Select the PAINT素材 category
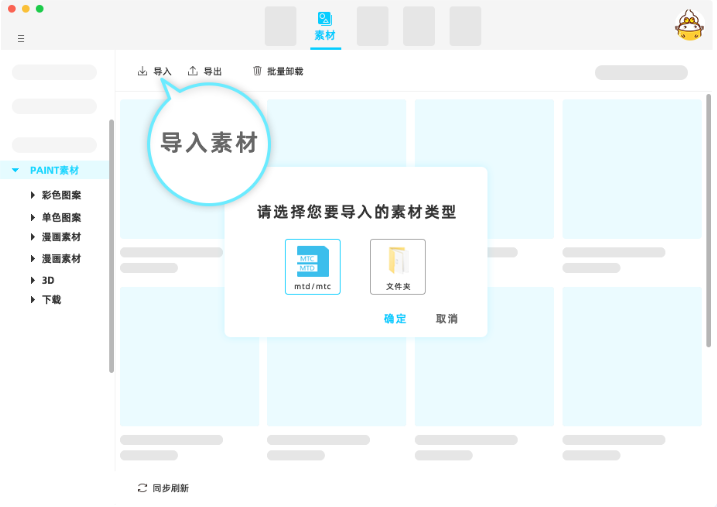Screen dimensions: 717x507 [54, 170]
